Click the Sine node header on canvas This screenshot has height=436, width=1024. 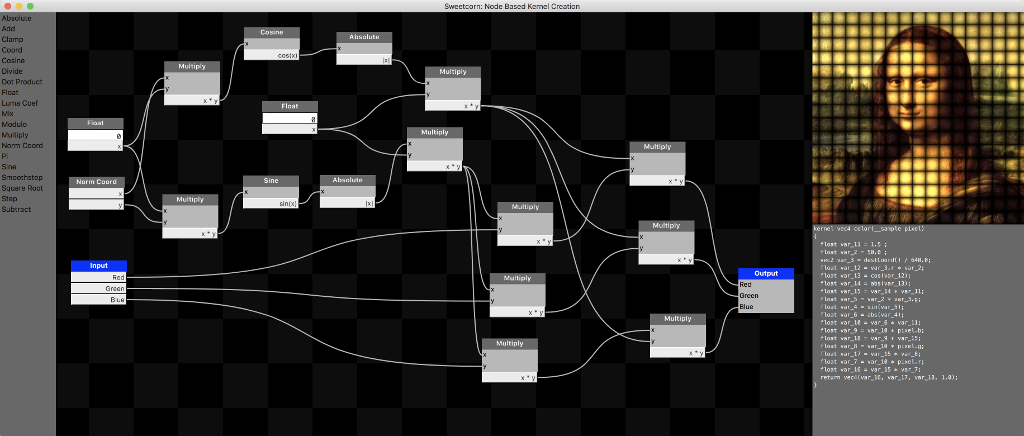click(x=270, y=181)
